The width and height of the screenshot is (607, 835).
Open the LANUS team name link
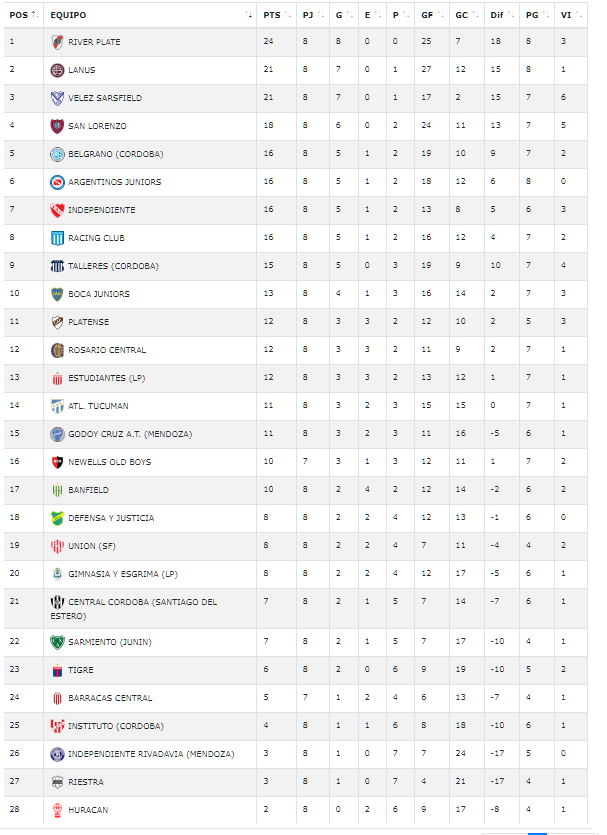pyautogui.click(x=82, y=70)
